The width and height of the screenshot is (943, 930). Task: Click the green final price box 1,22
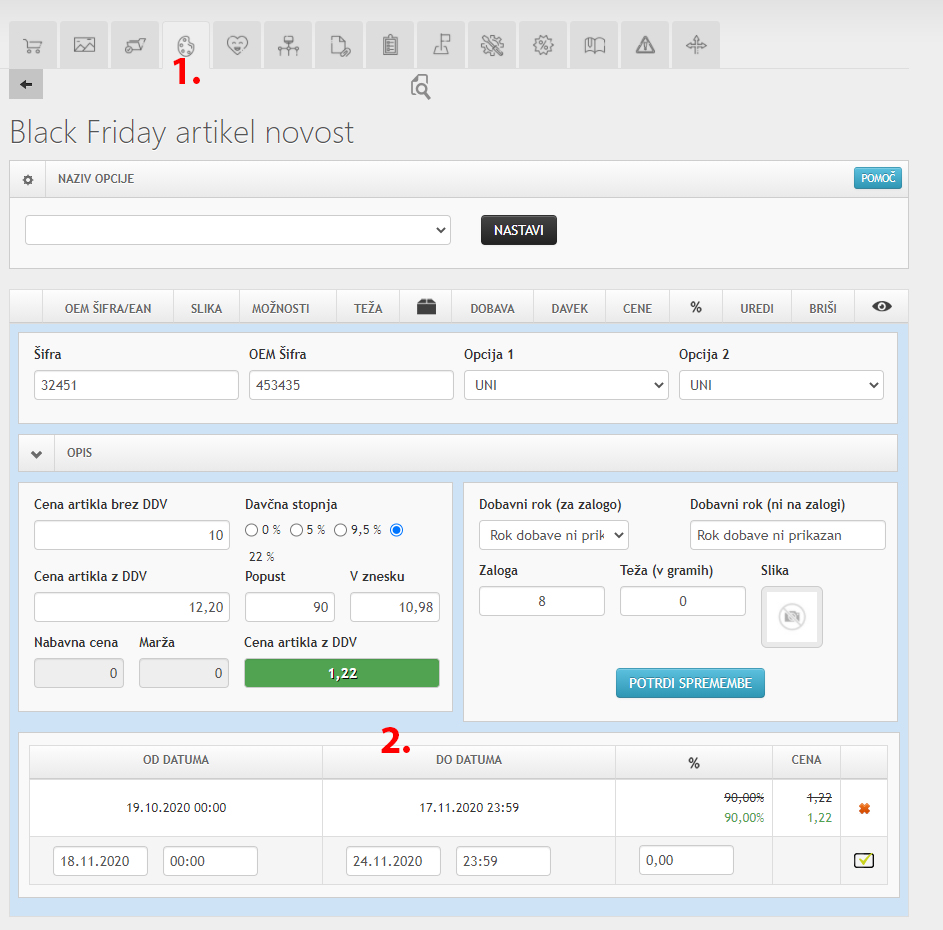342,673
